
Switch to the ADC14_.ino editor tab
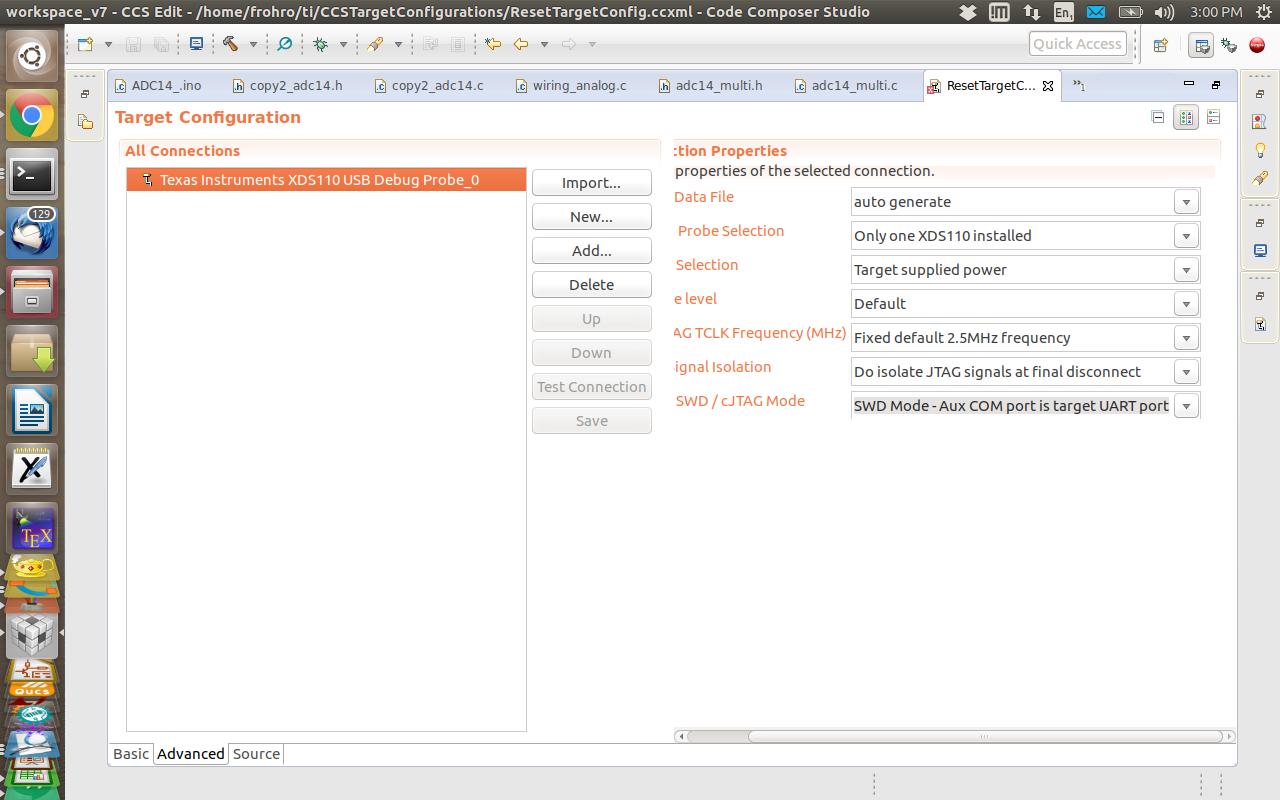tap(158, 85)
